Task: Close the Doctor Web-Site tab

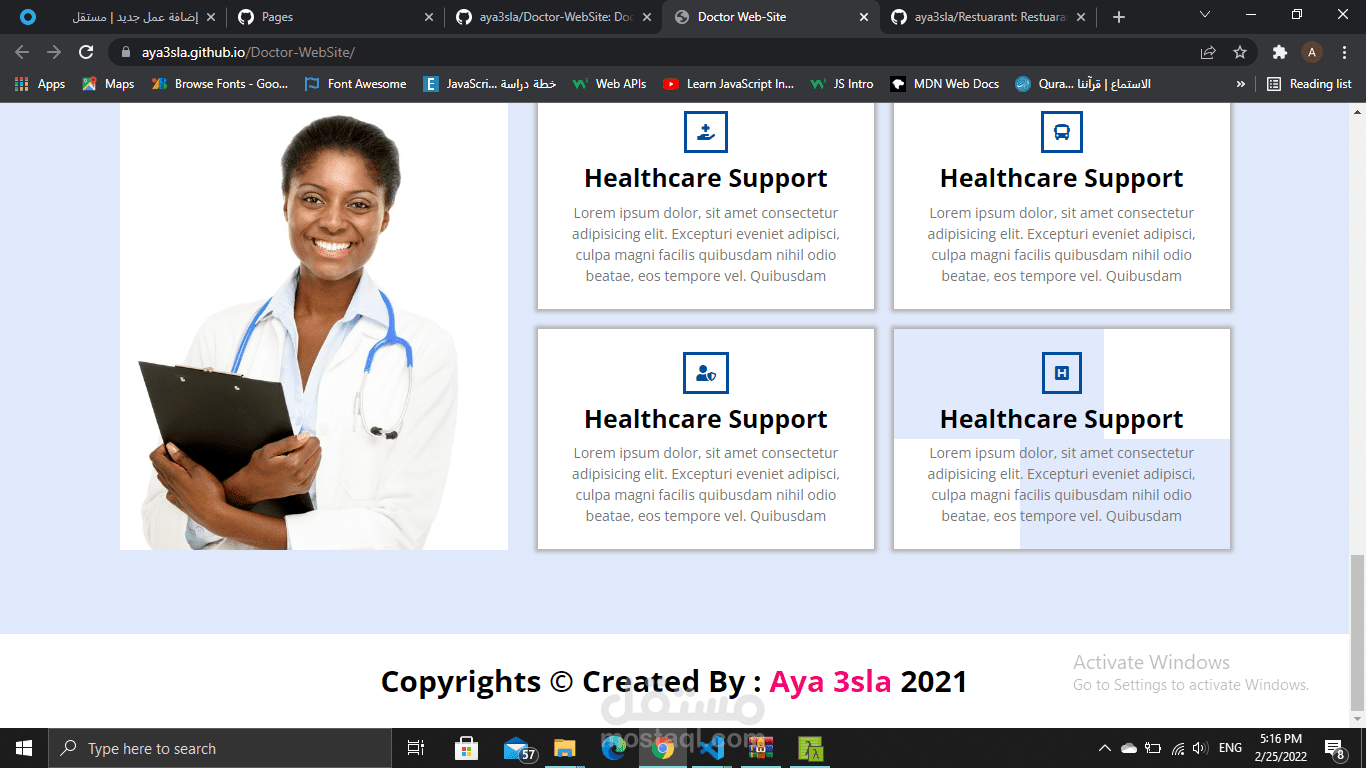Action: [864, 17]
